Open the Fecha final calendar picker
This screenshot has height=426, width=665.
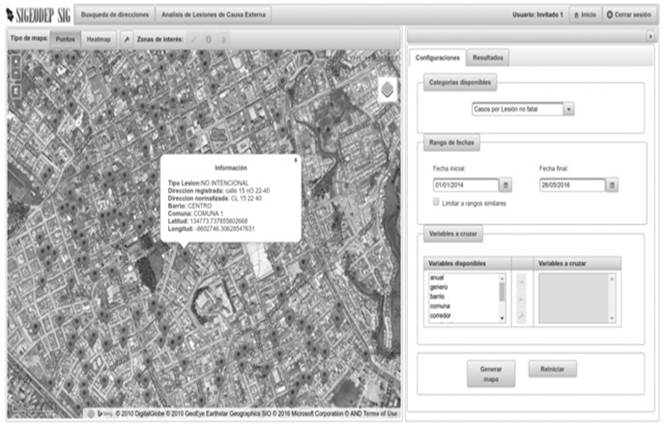[x=612, y=185]
